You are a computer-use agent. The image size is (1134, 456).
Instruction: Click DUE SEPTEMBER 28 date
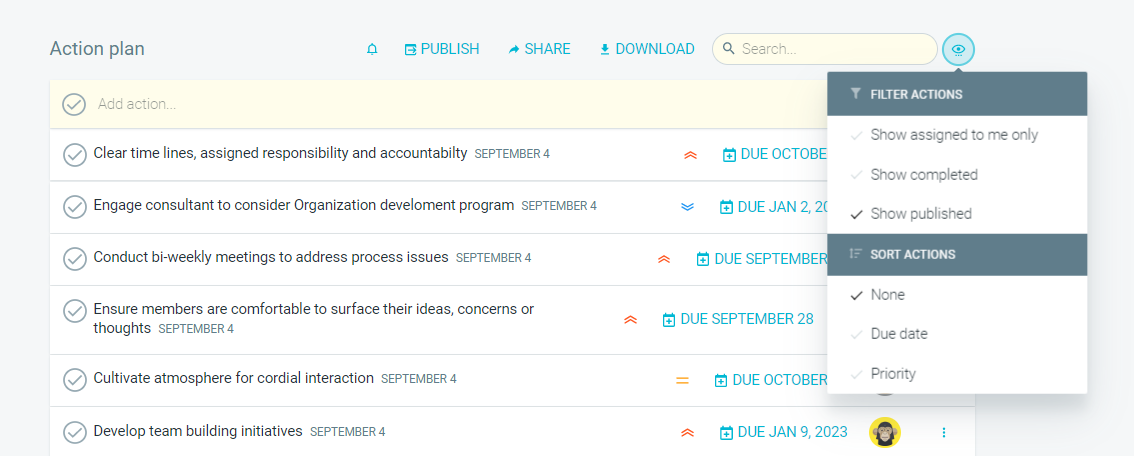pyautogui.click(x=738, y=319)
